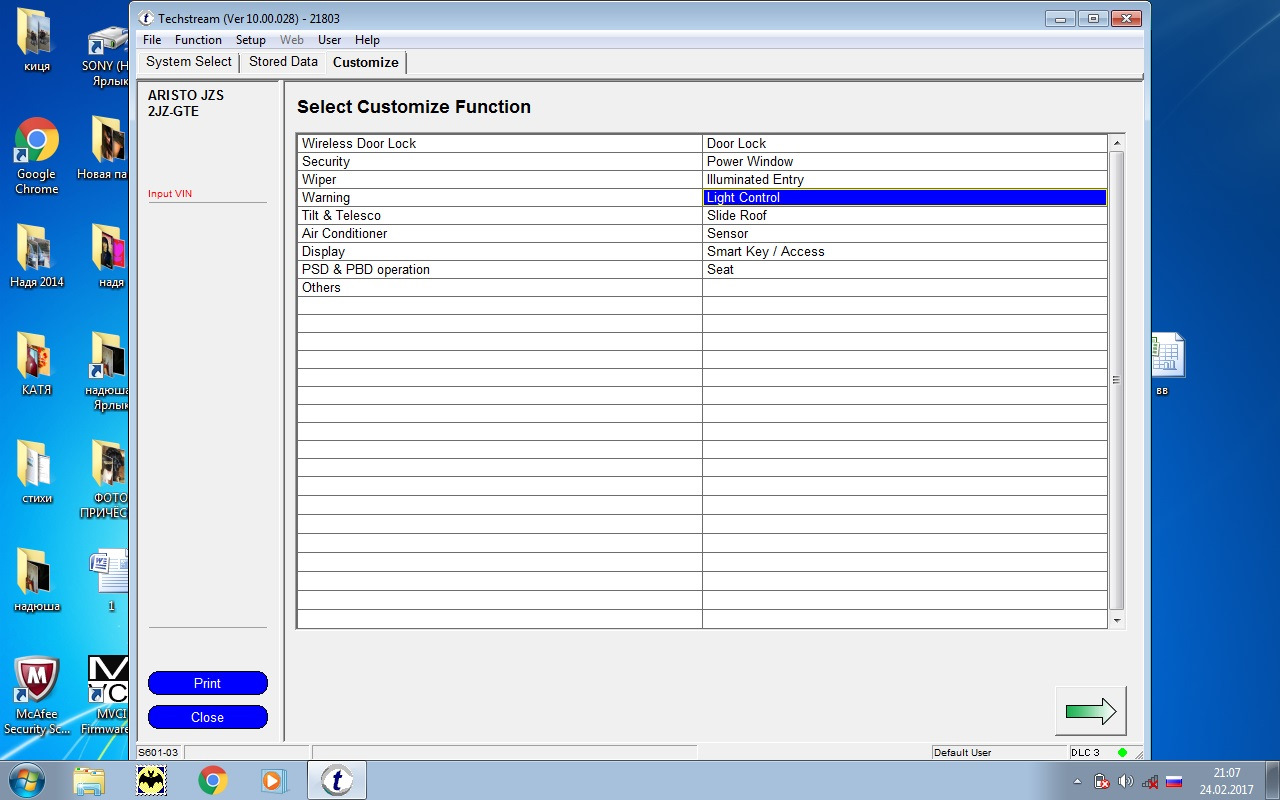Select the Customize tab
Screen dimensions: 1280x800
coord(366,62)
